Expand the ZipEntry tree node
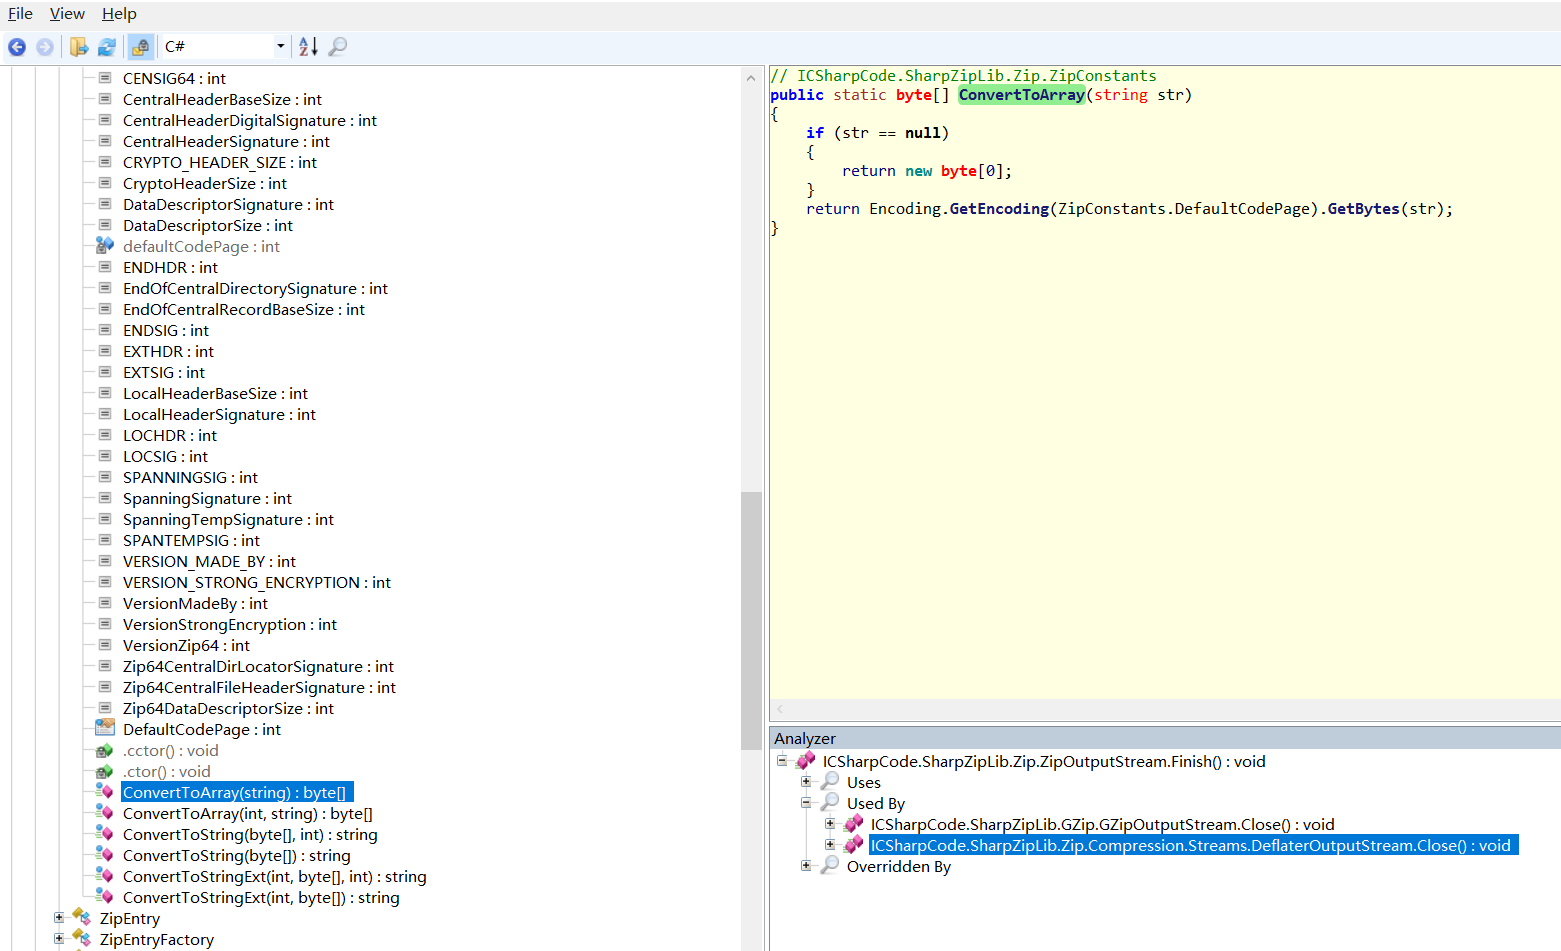Image resolution: width=1561 pixels, height=951 pixels. tap(59, 917)
